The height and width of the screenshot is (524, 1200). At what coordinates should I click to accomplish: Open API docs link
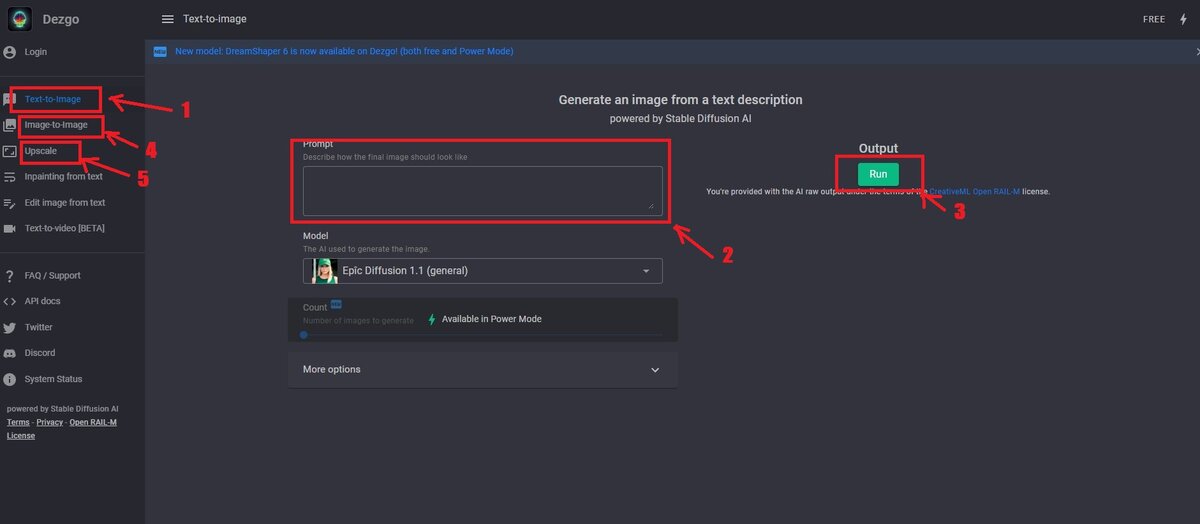[43, 302]
